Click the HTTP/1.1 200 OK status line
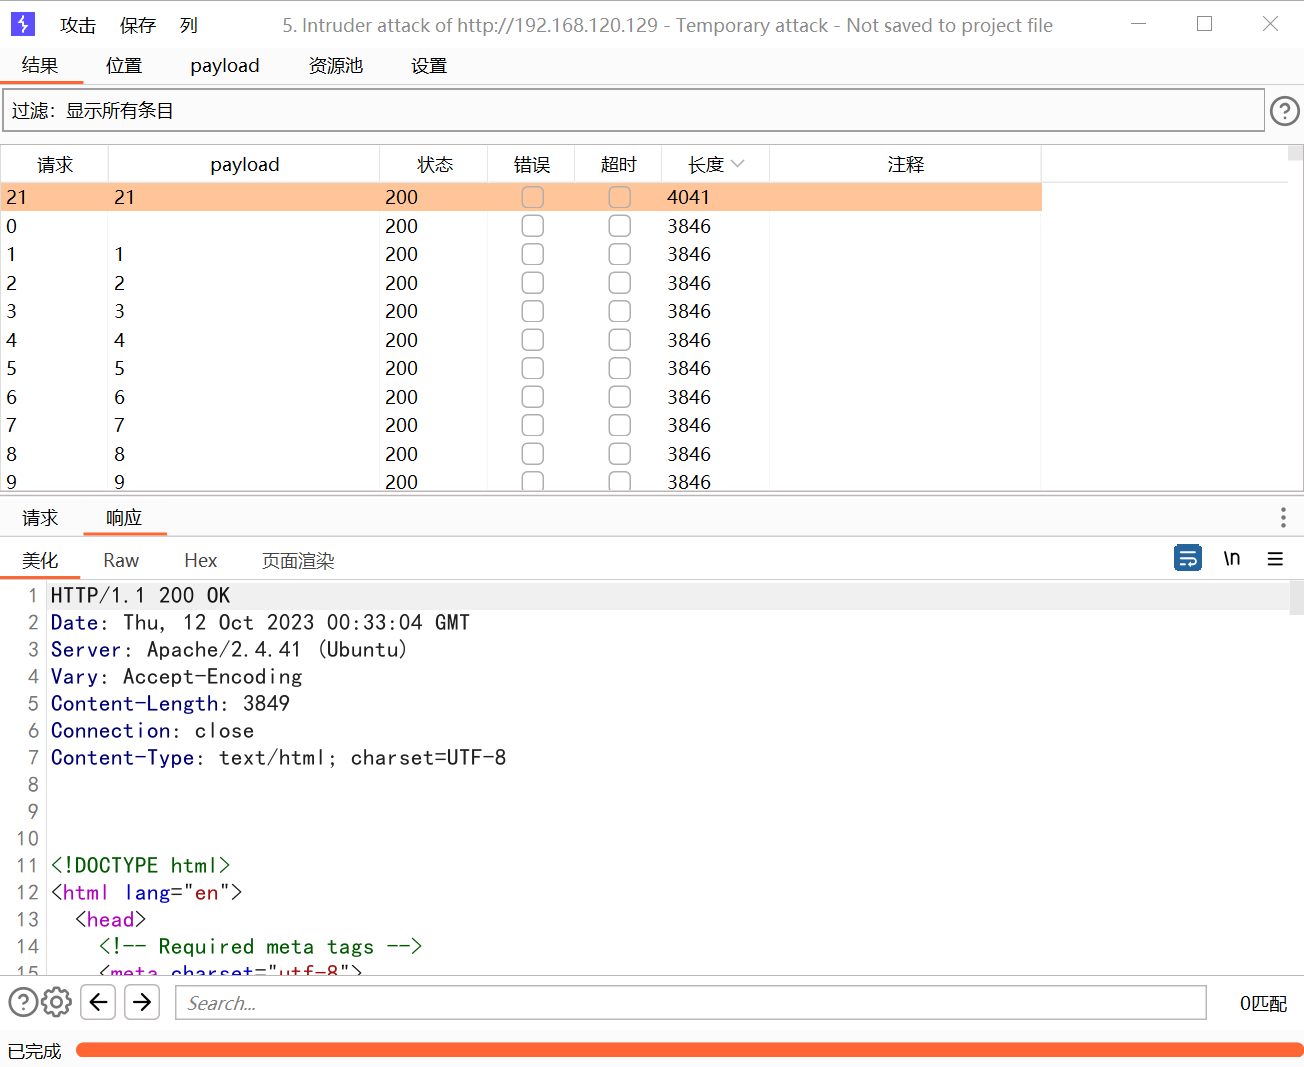 point(141,595)
